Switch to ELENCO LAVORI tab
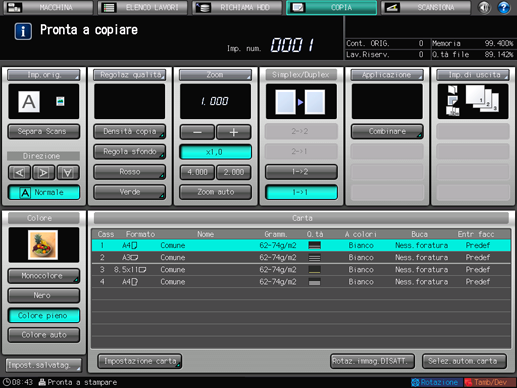 143,7
